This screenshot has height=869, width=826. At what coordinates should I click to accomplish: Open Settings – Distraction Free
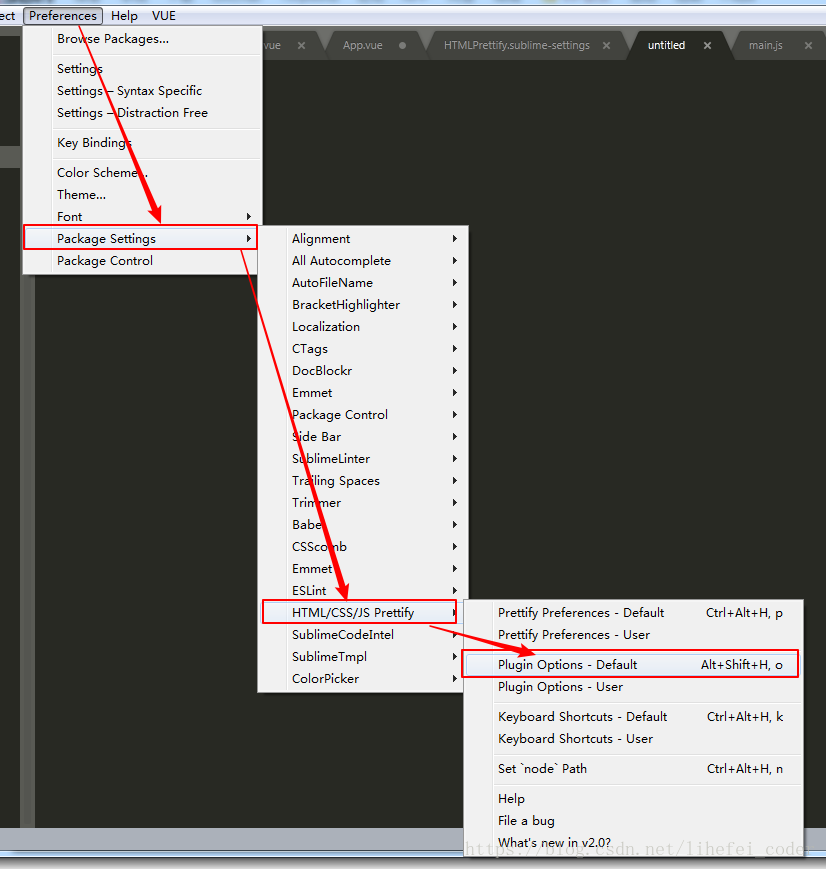point(142,113)
